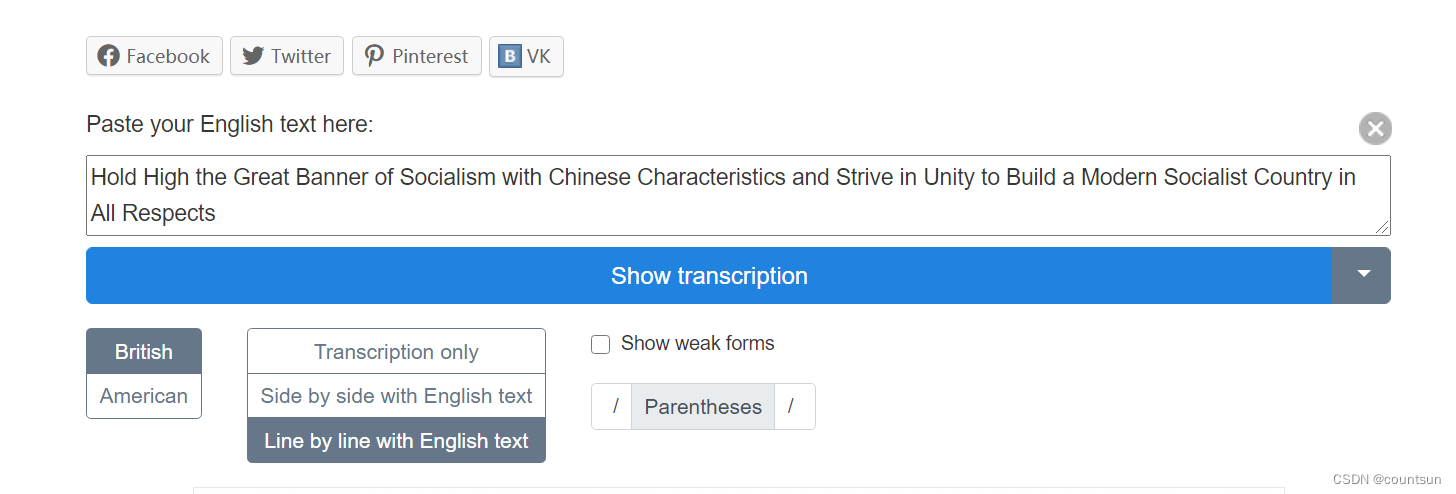Switch to American pronunciation
Image resolution: width=1456 pixels, height=494 pixels.
[144, 396]
